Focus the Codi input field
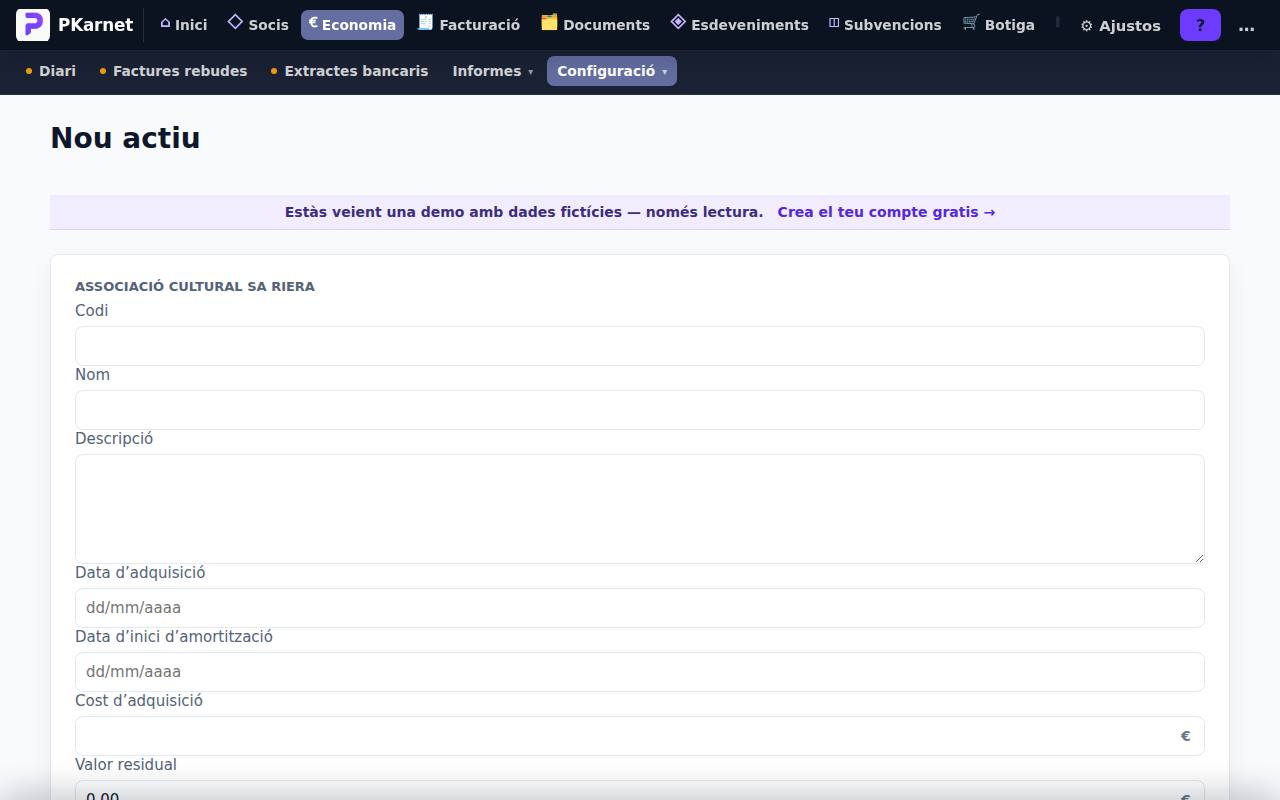Viewport: 1280px width, 800px height. click(x=640, y=346)
